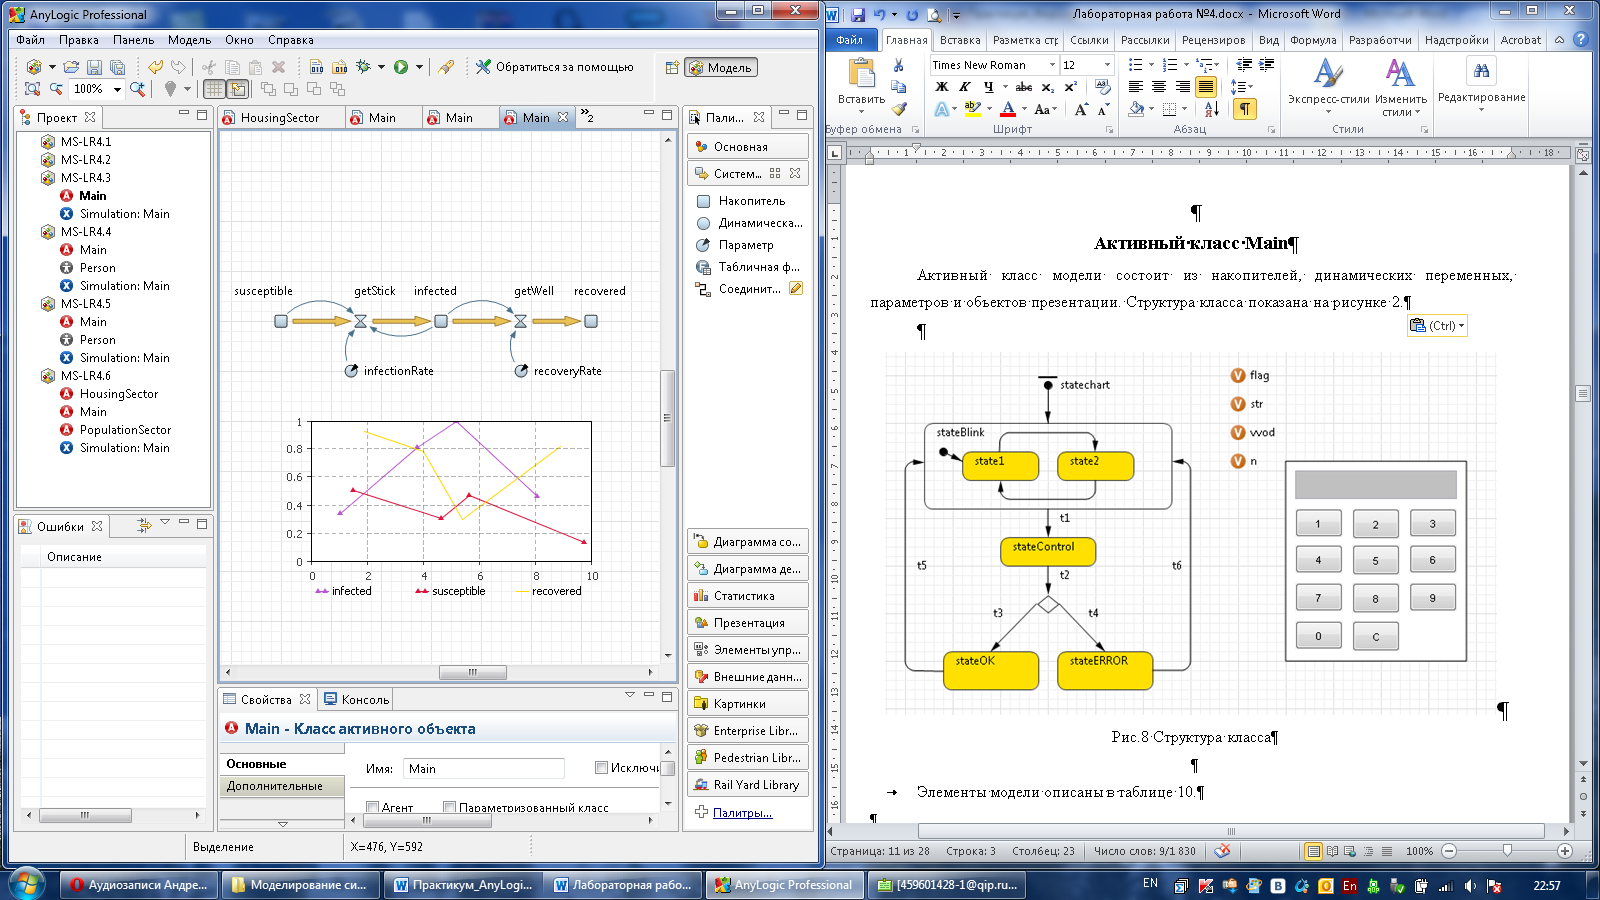Run the model with green play icon

(401, 67)
